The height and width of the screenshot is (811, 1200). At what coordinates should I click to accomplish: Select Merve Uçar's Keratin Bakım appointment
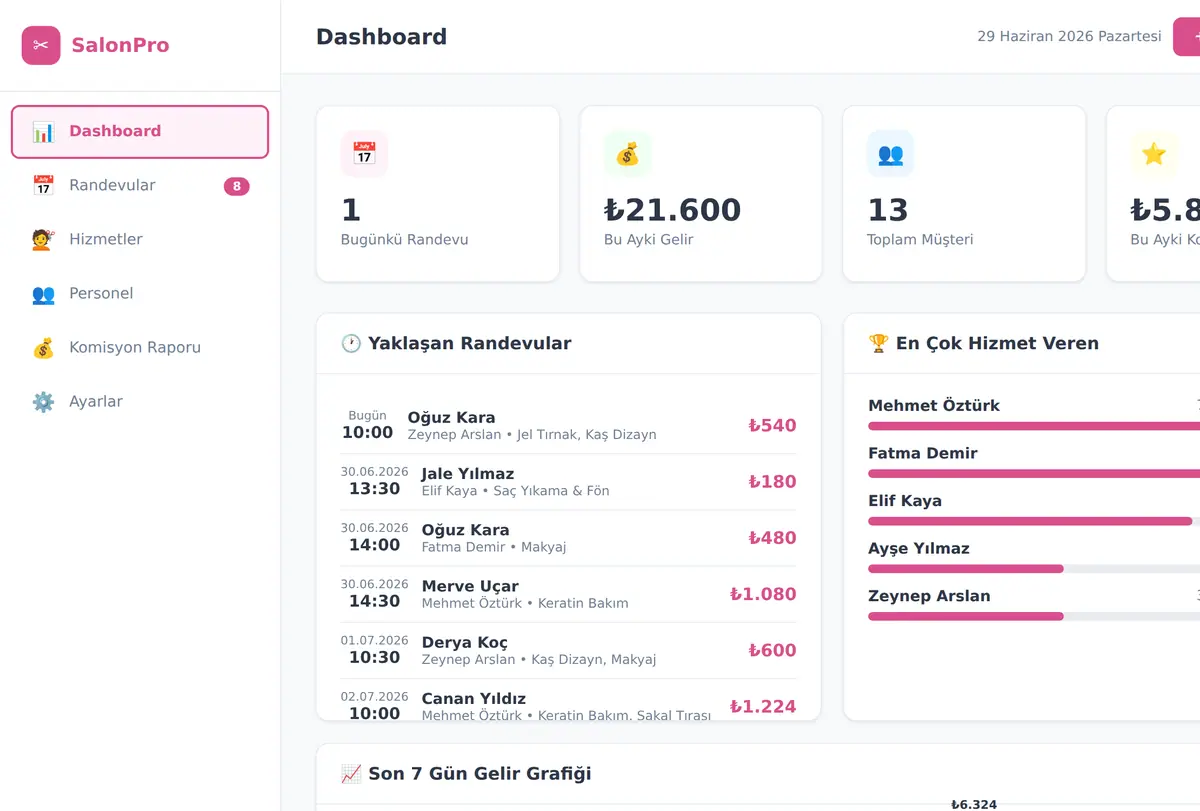(x=568, y=594)
